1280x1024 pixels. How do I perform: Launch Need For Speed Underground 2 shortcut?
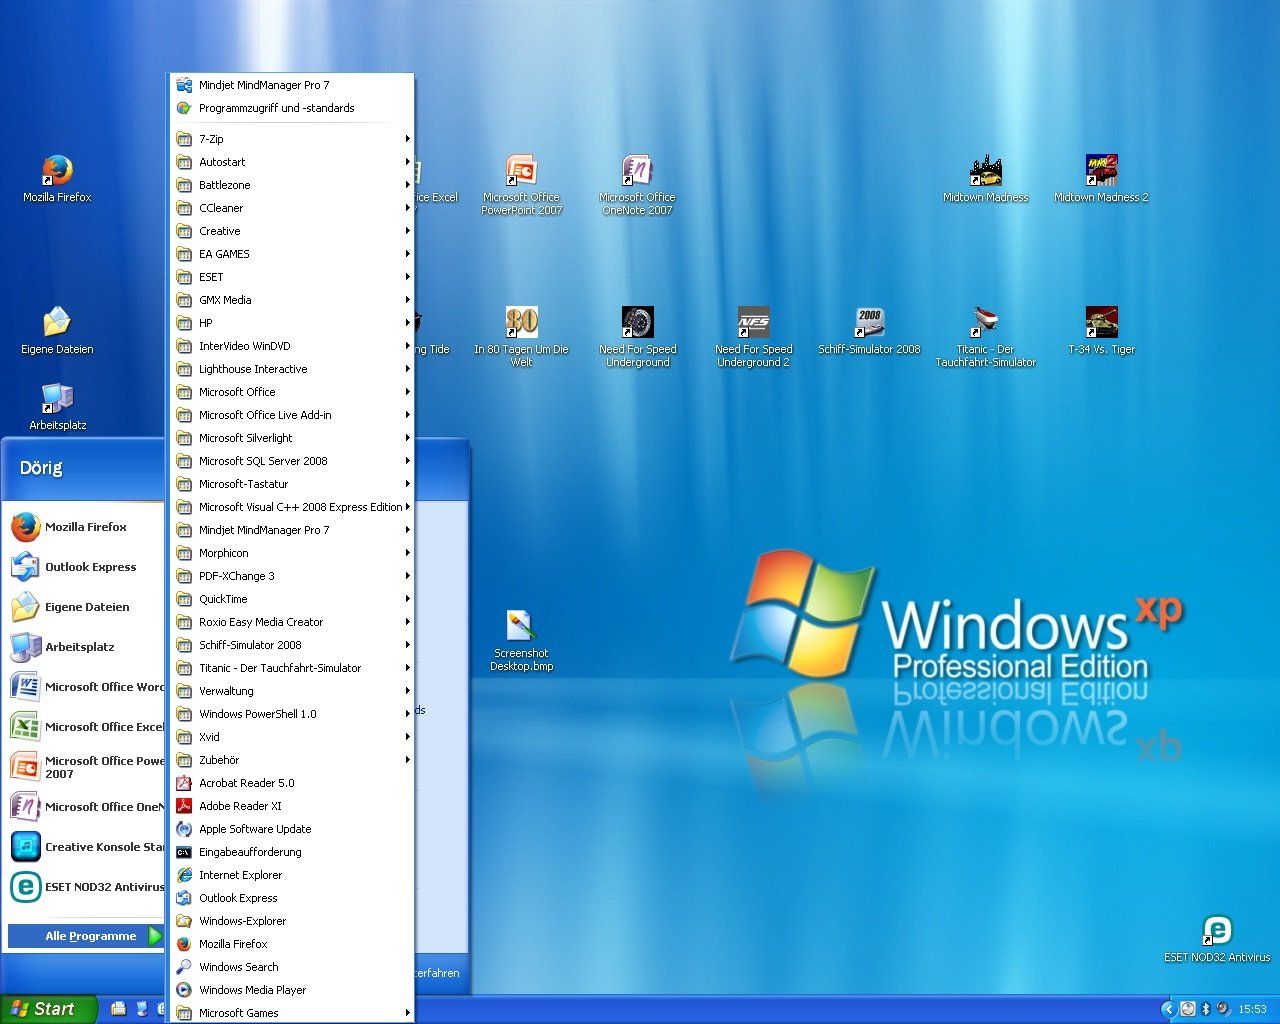(753, 336)
